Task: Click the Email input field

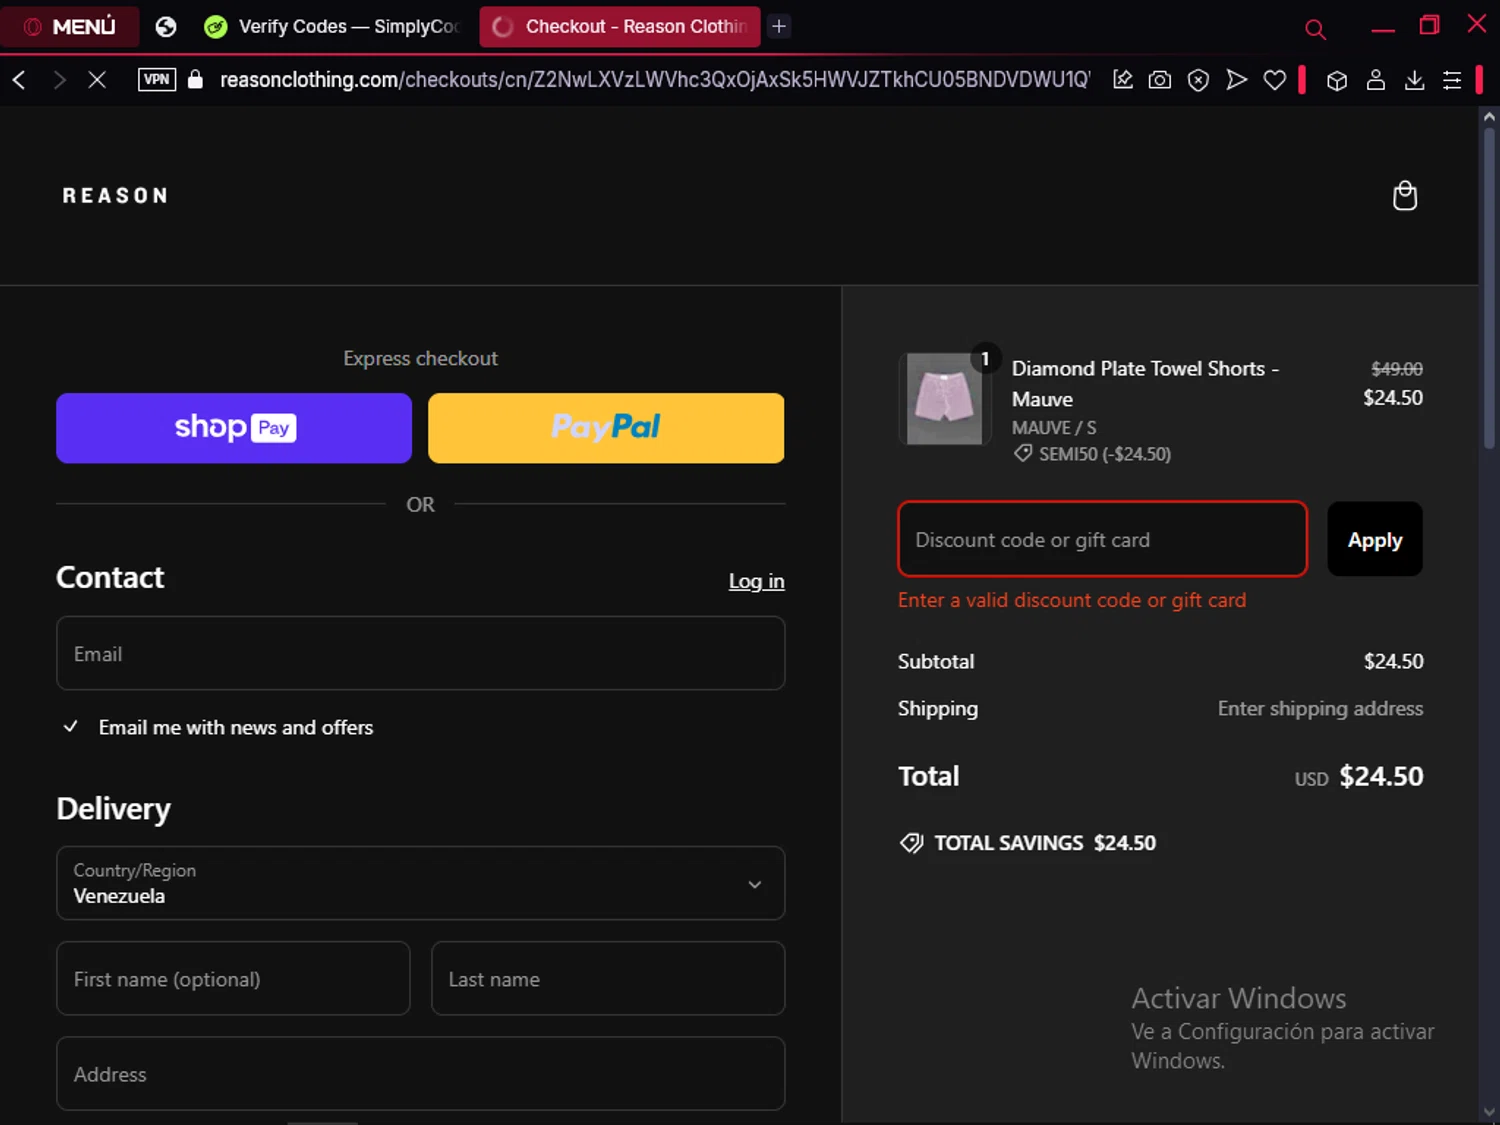Action: (421, 653)
